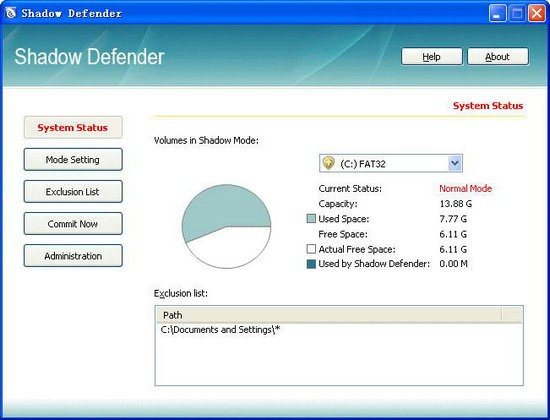Viewport: 550px width, 420px height.
Task: Minimize the Shadow Defender window
Action: [497, 13]
